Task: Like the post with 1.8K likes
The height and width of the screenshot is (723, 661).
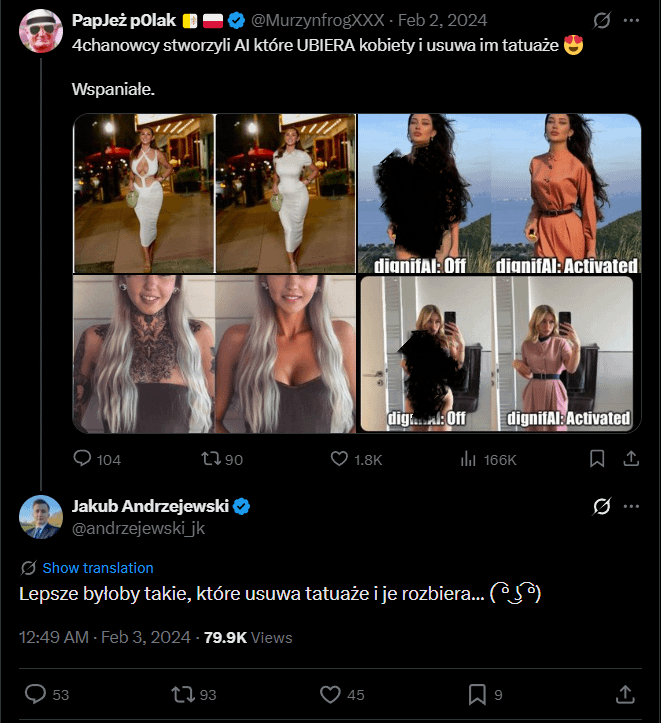Action: point(339,459)
